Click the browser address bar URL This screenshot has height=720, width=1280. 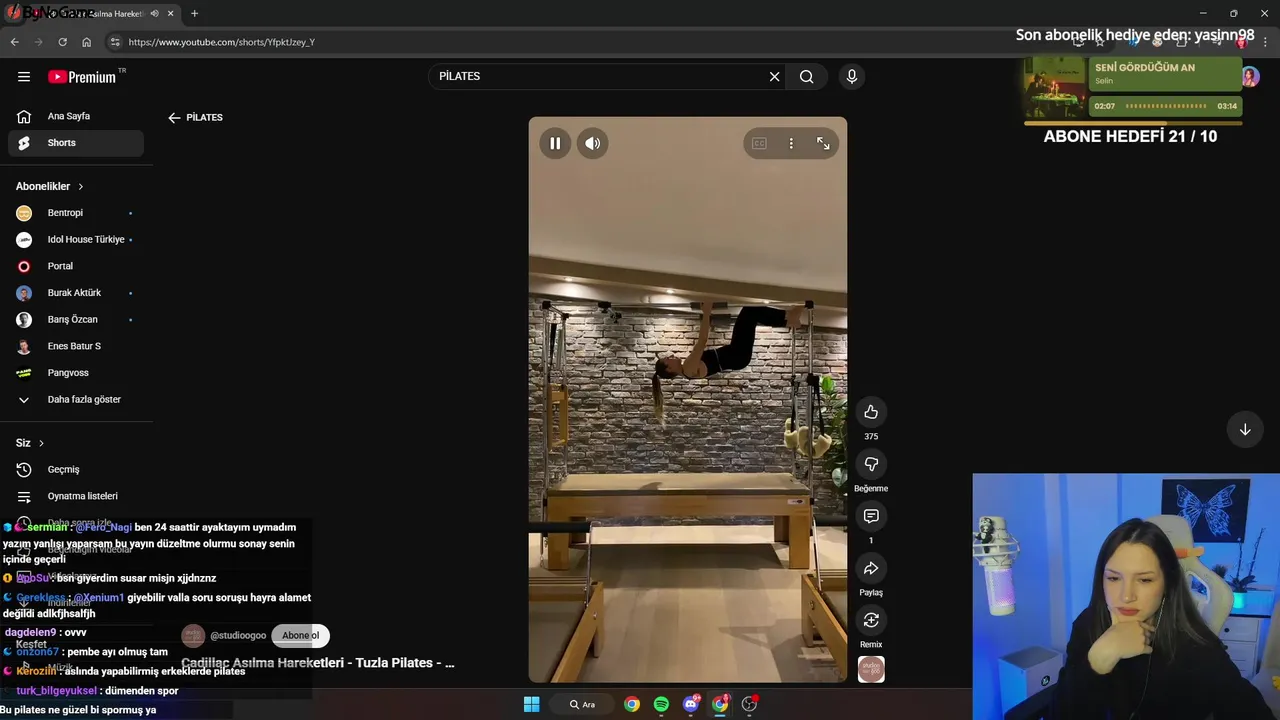click(222, 42)
